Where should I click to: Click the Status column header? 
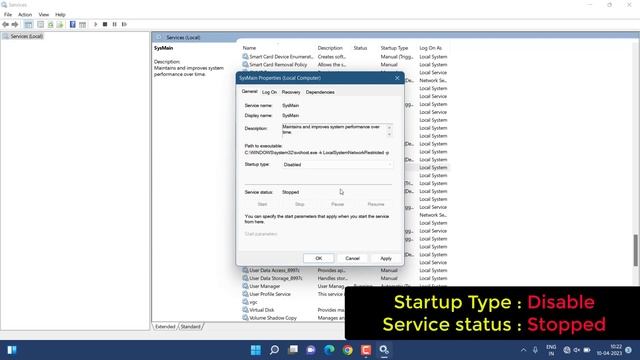[360, 48]
